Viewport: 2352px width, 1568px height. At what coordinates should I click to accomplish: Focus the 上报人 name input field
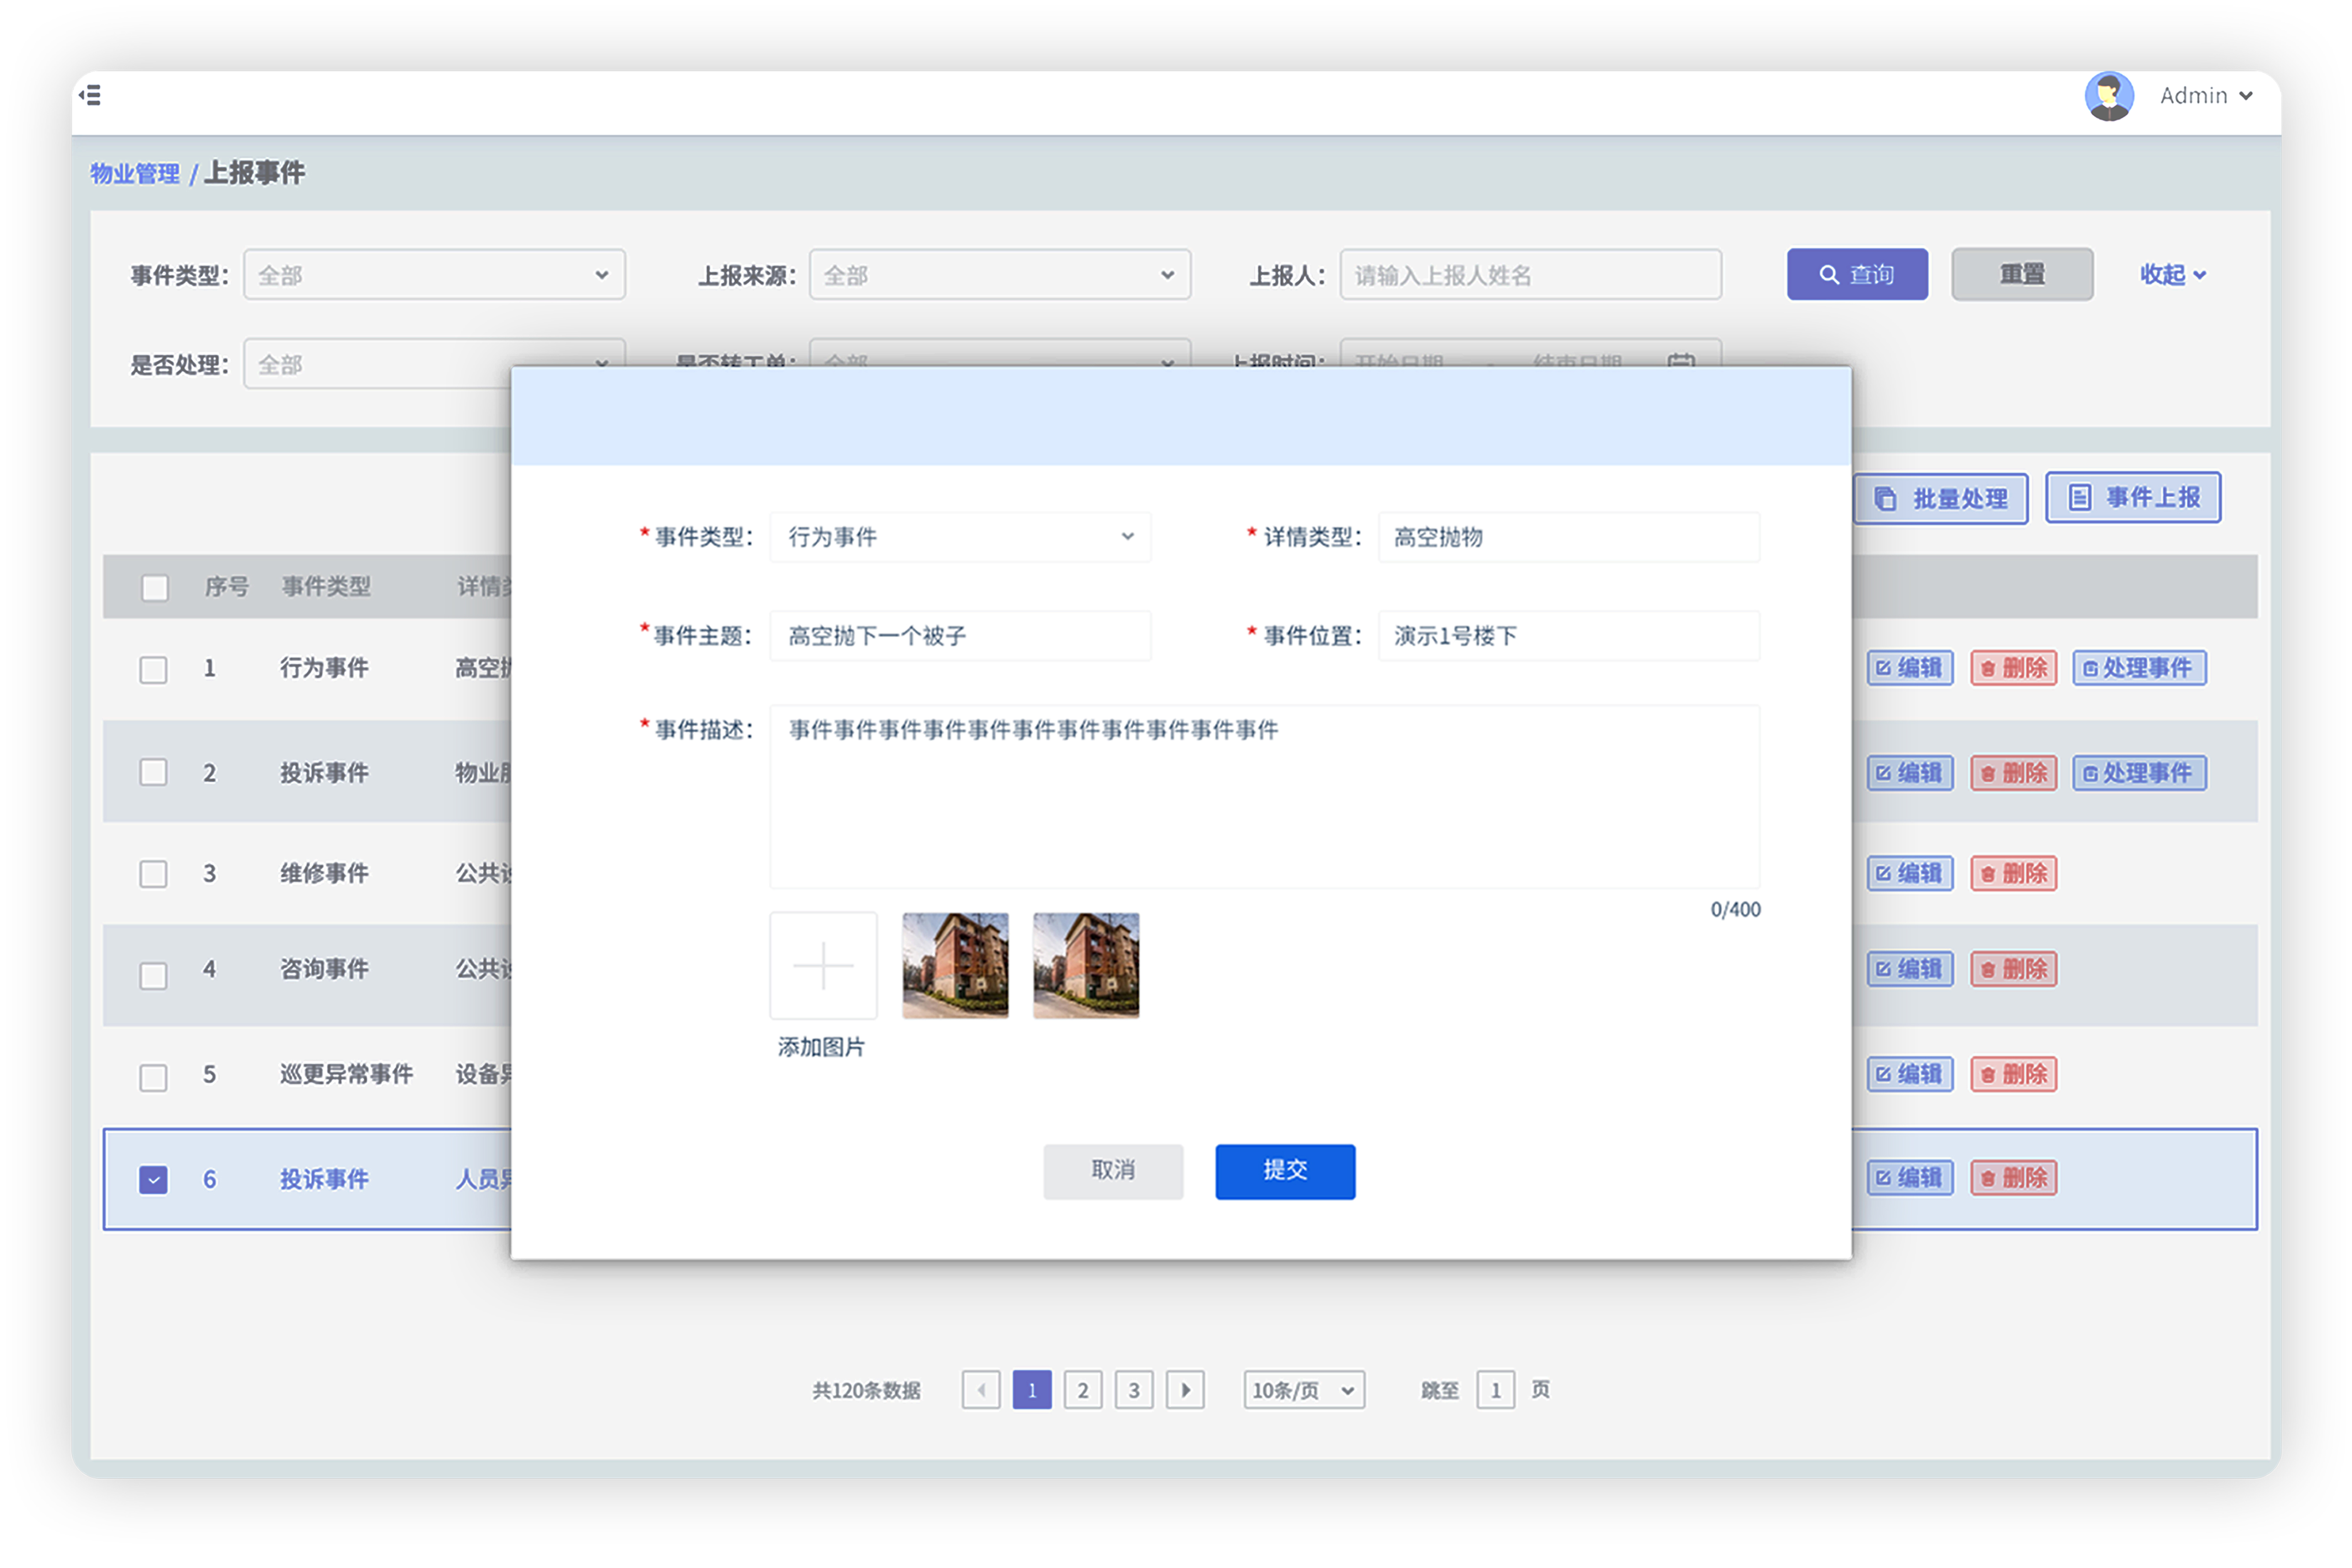[x=1530, y=275]
